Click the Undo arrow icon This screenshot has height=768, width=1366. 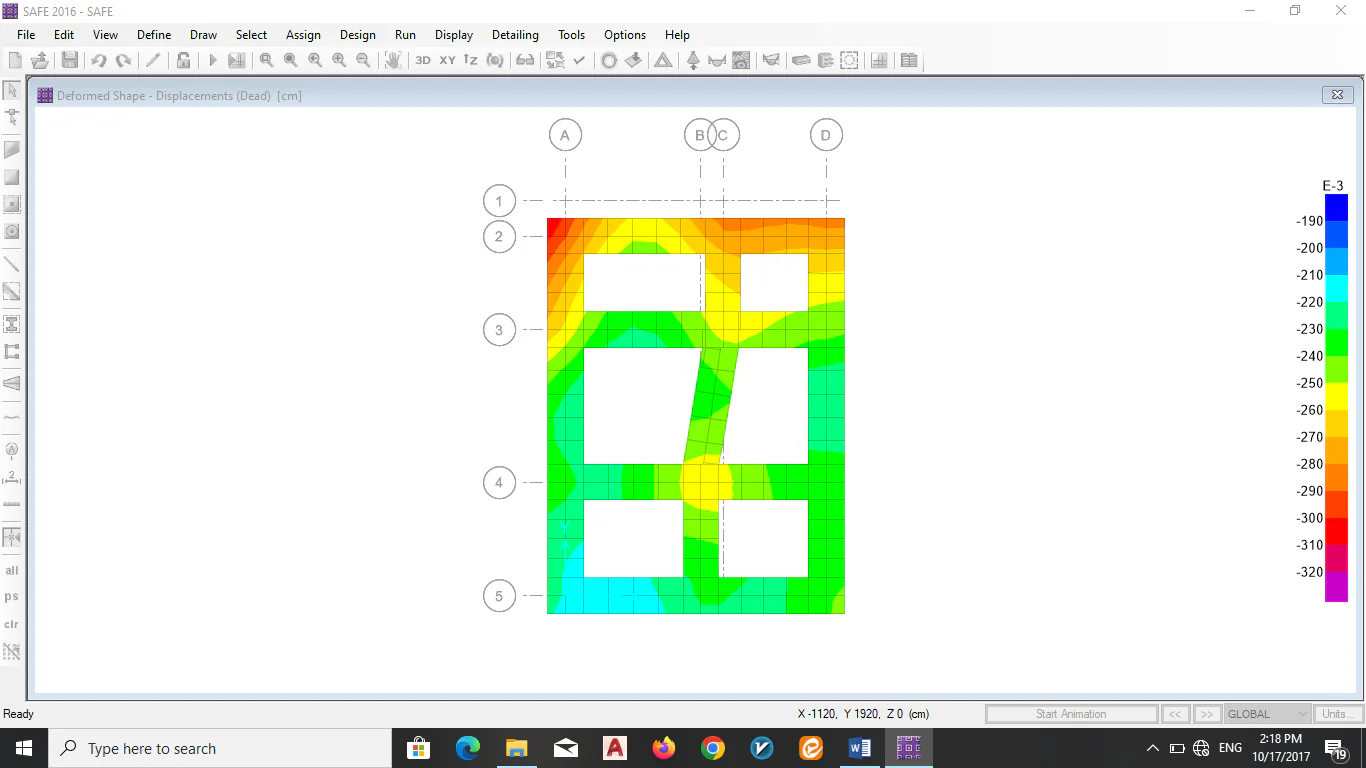point(98,60)
